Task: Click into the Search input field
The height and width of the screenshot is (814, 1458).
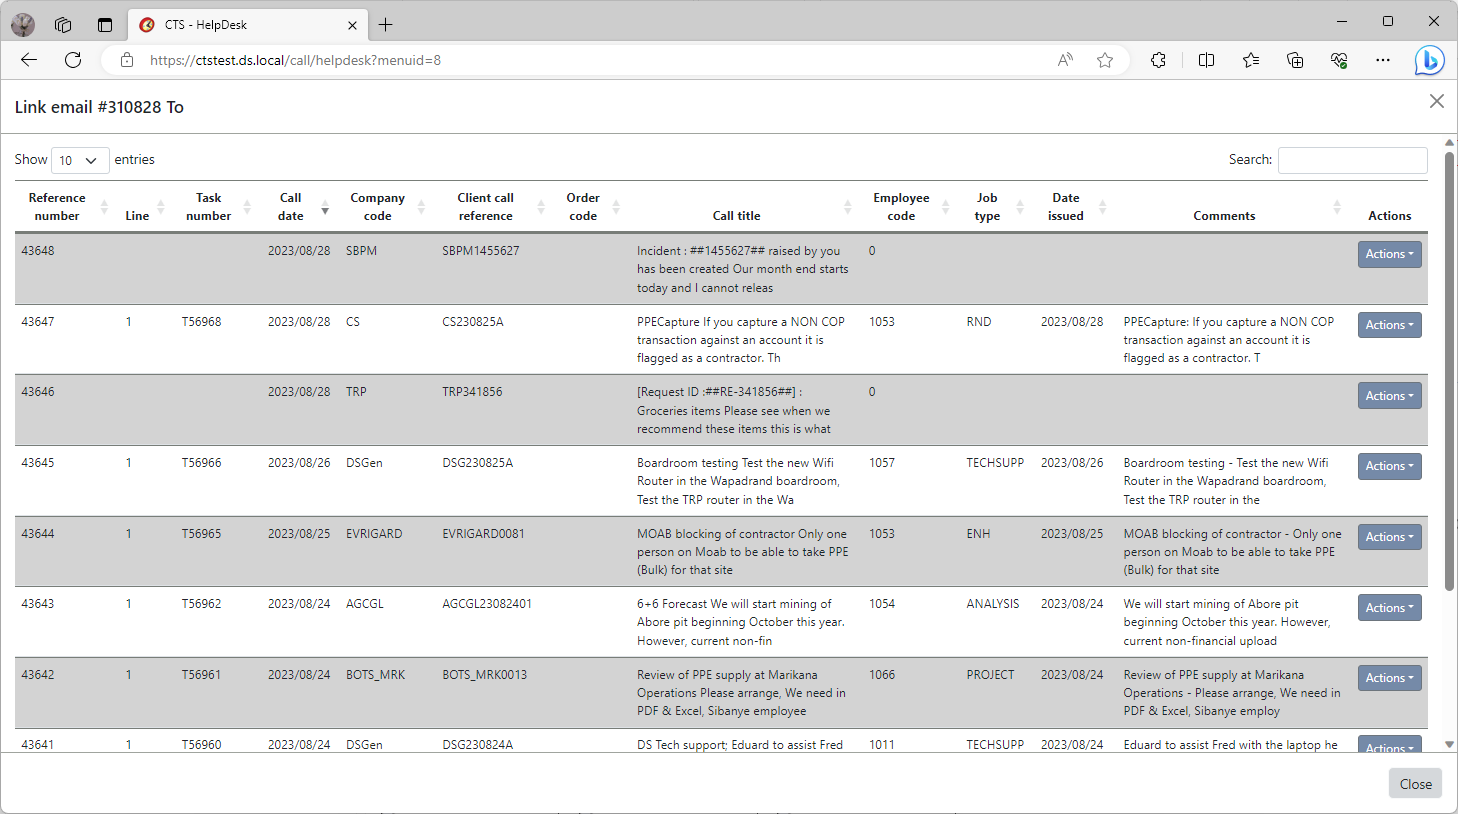Action: click(1352, 160)
